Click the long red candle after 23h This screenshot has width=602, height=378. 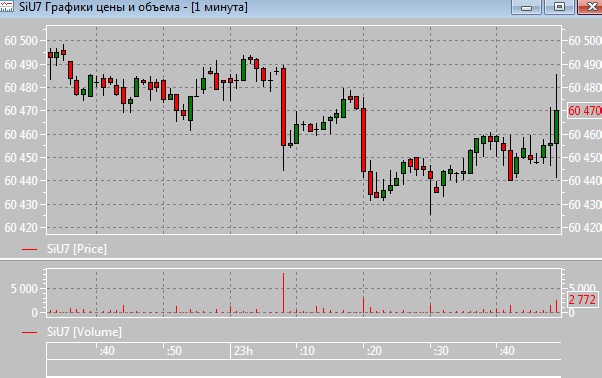(x=283, y=107)
